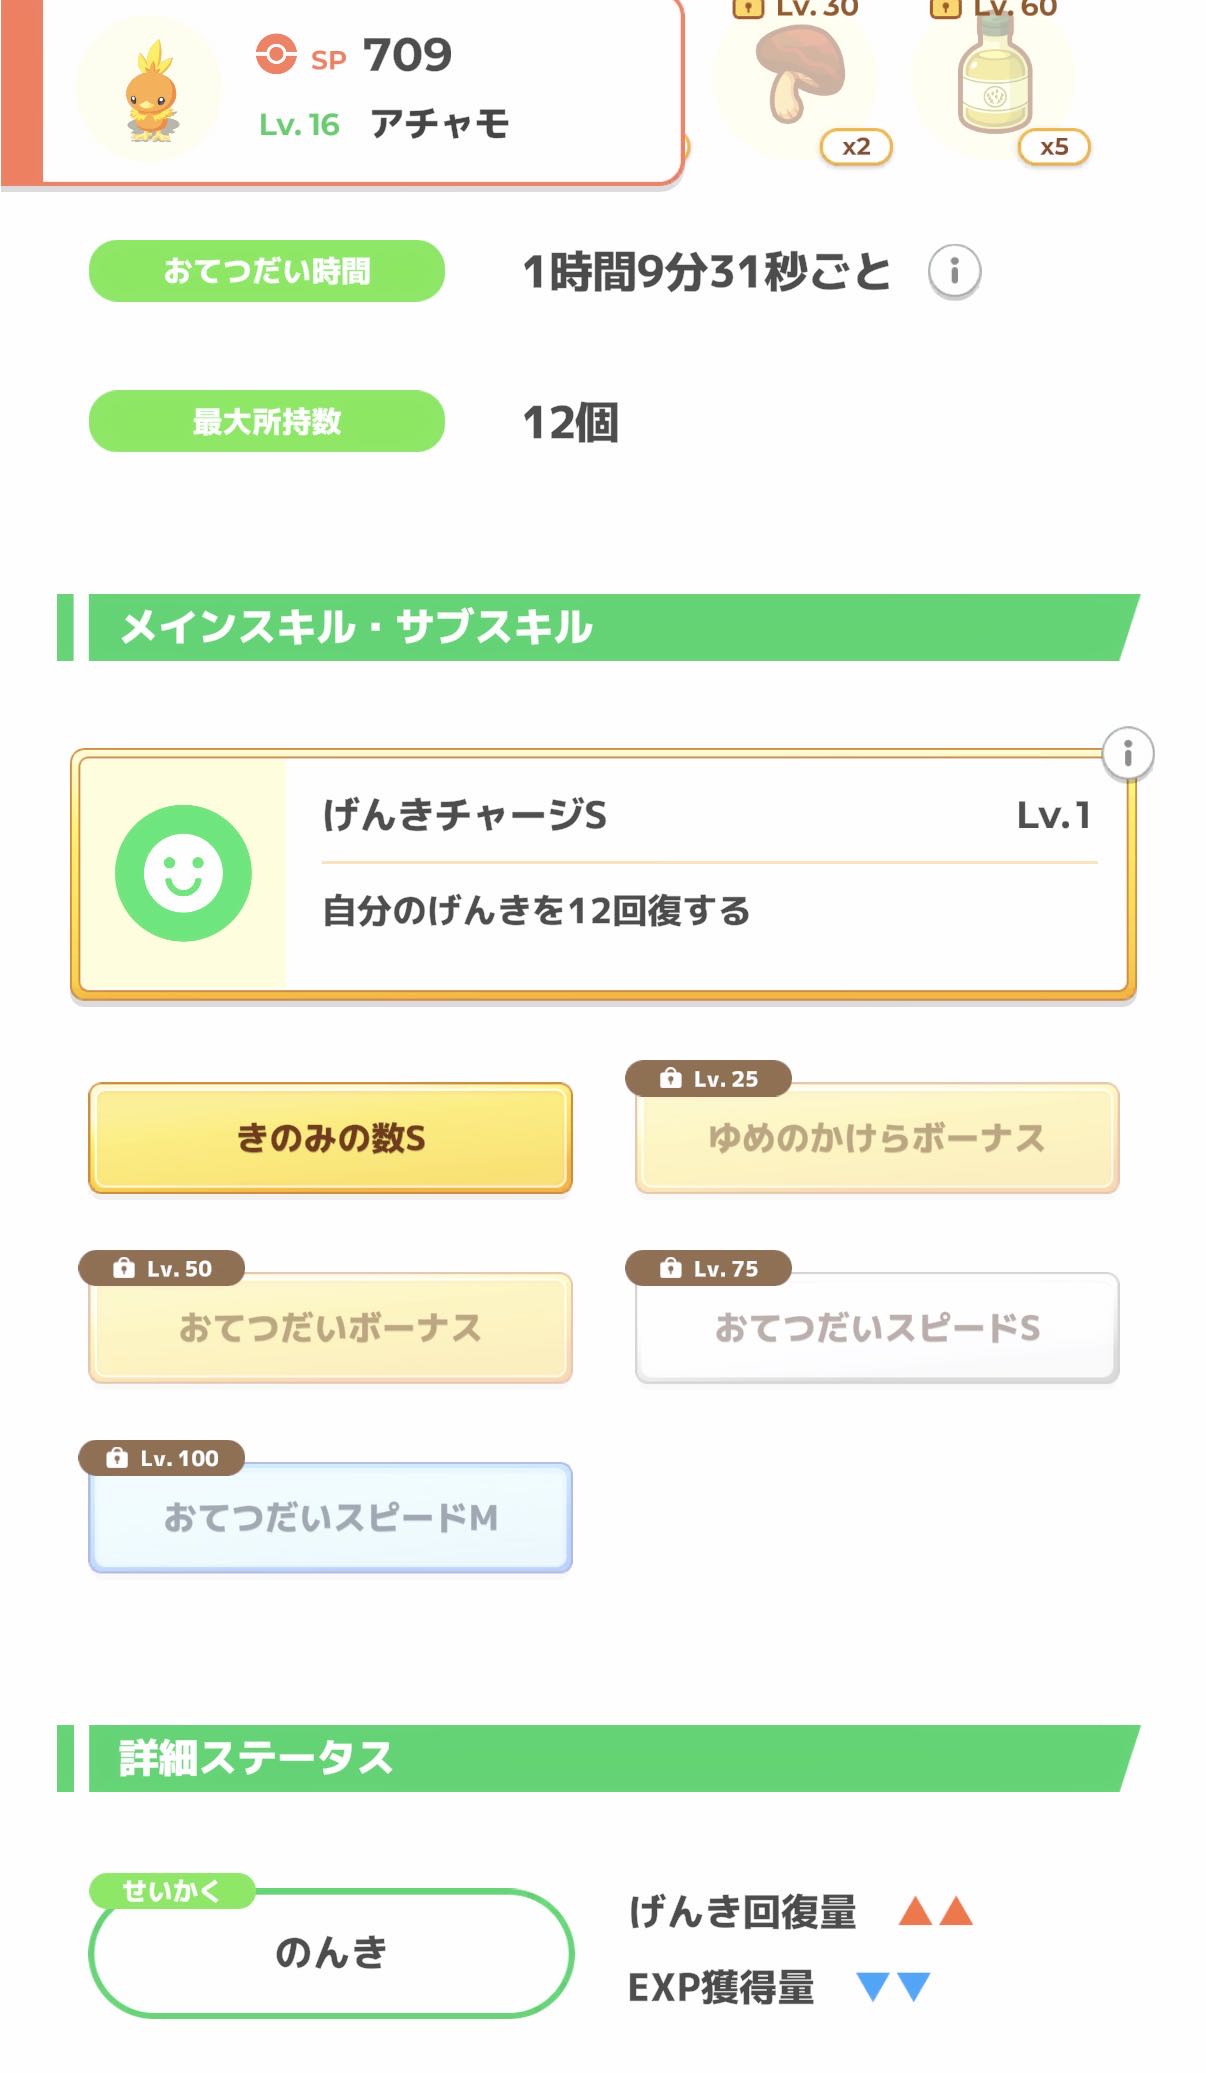Tap the Lv. 100 lock badge
1206x2073 pixels.
tap(161, 1458)
